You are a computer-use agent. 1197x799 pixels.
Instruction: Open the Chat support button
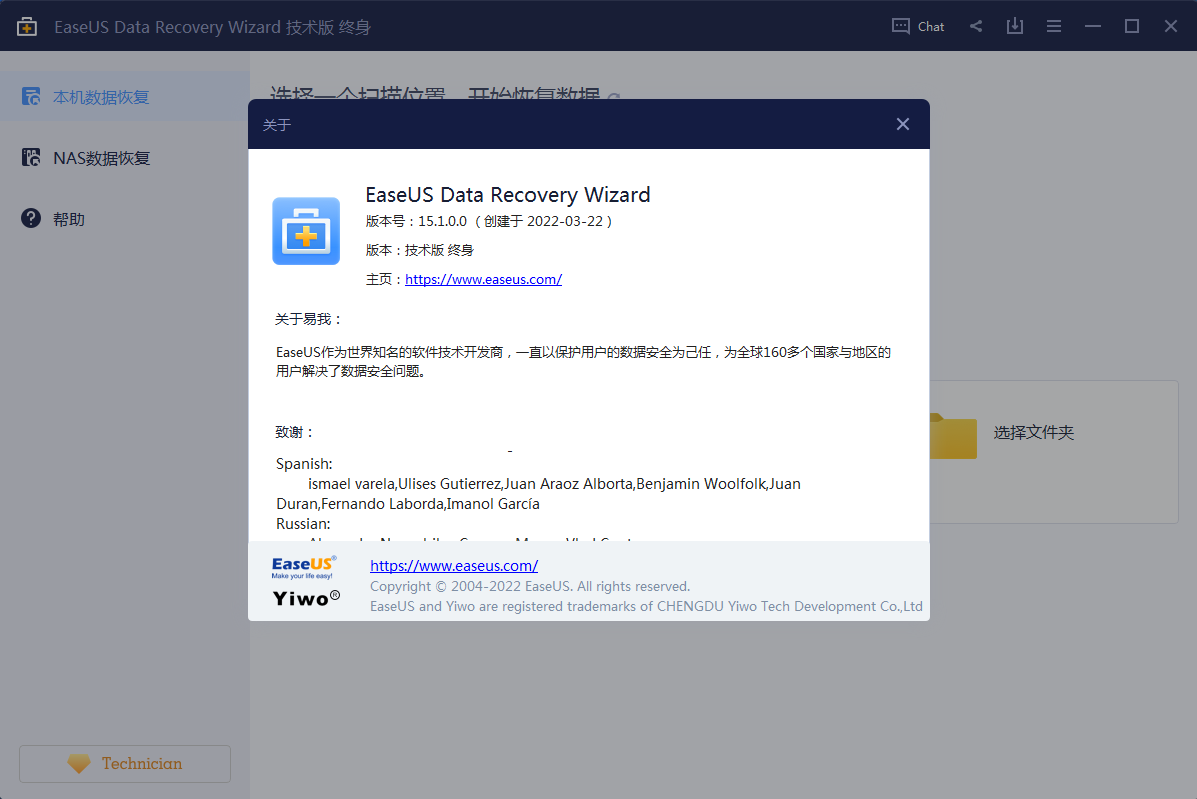tap(918, 27)
